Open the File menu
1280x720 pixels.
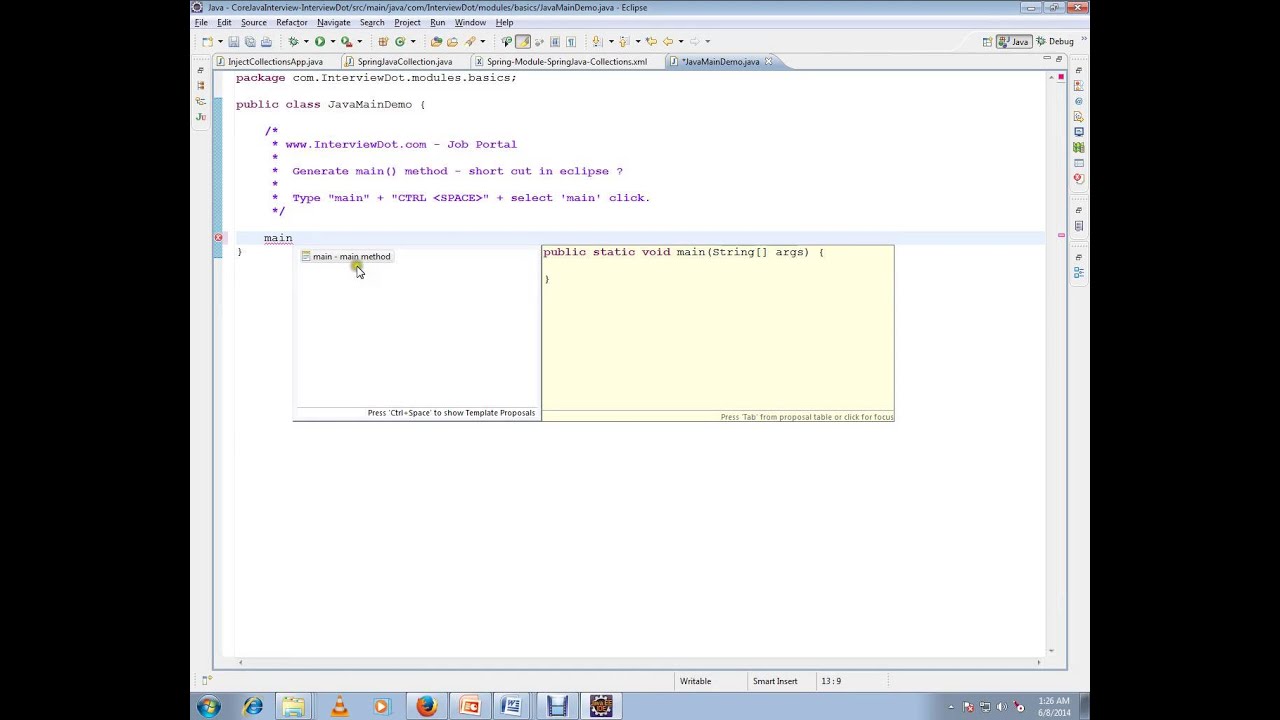(x=201, y=22)
